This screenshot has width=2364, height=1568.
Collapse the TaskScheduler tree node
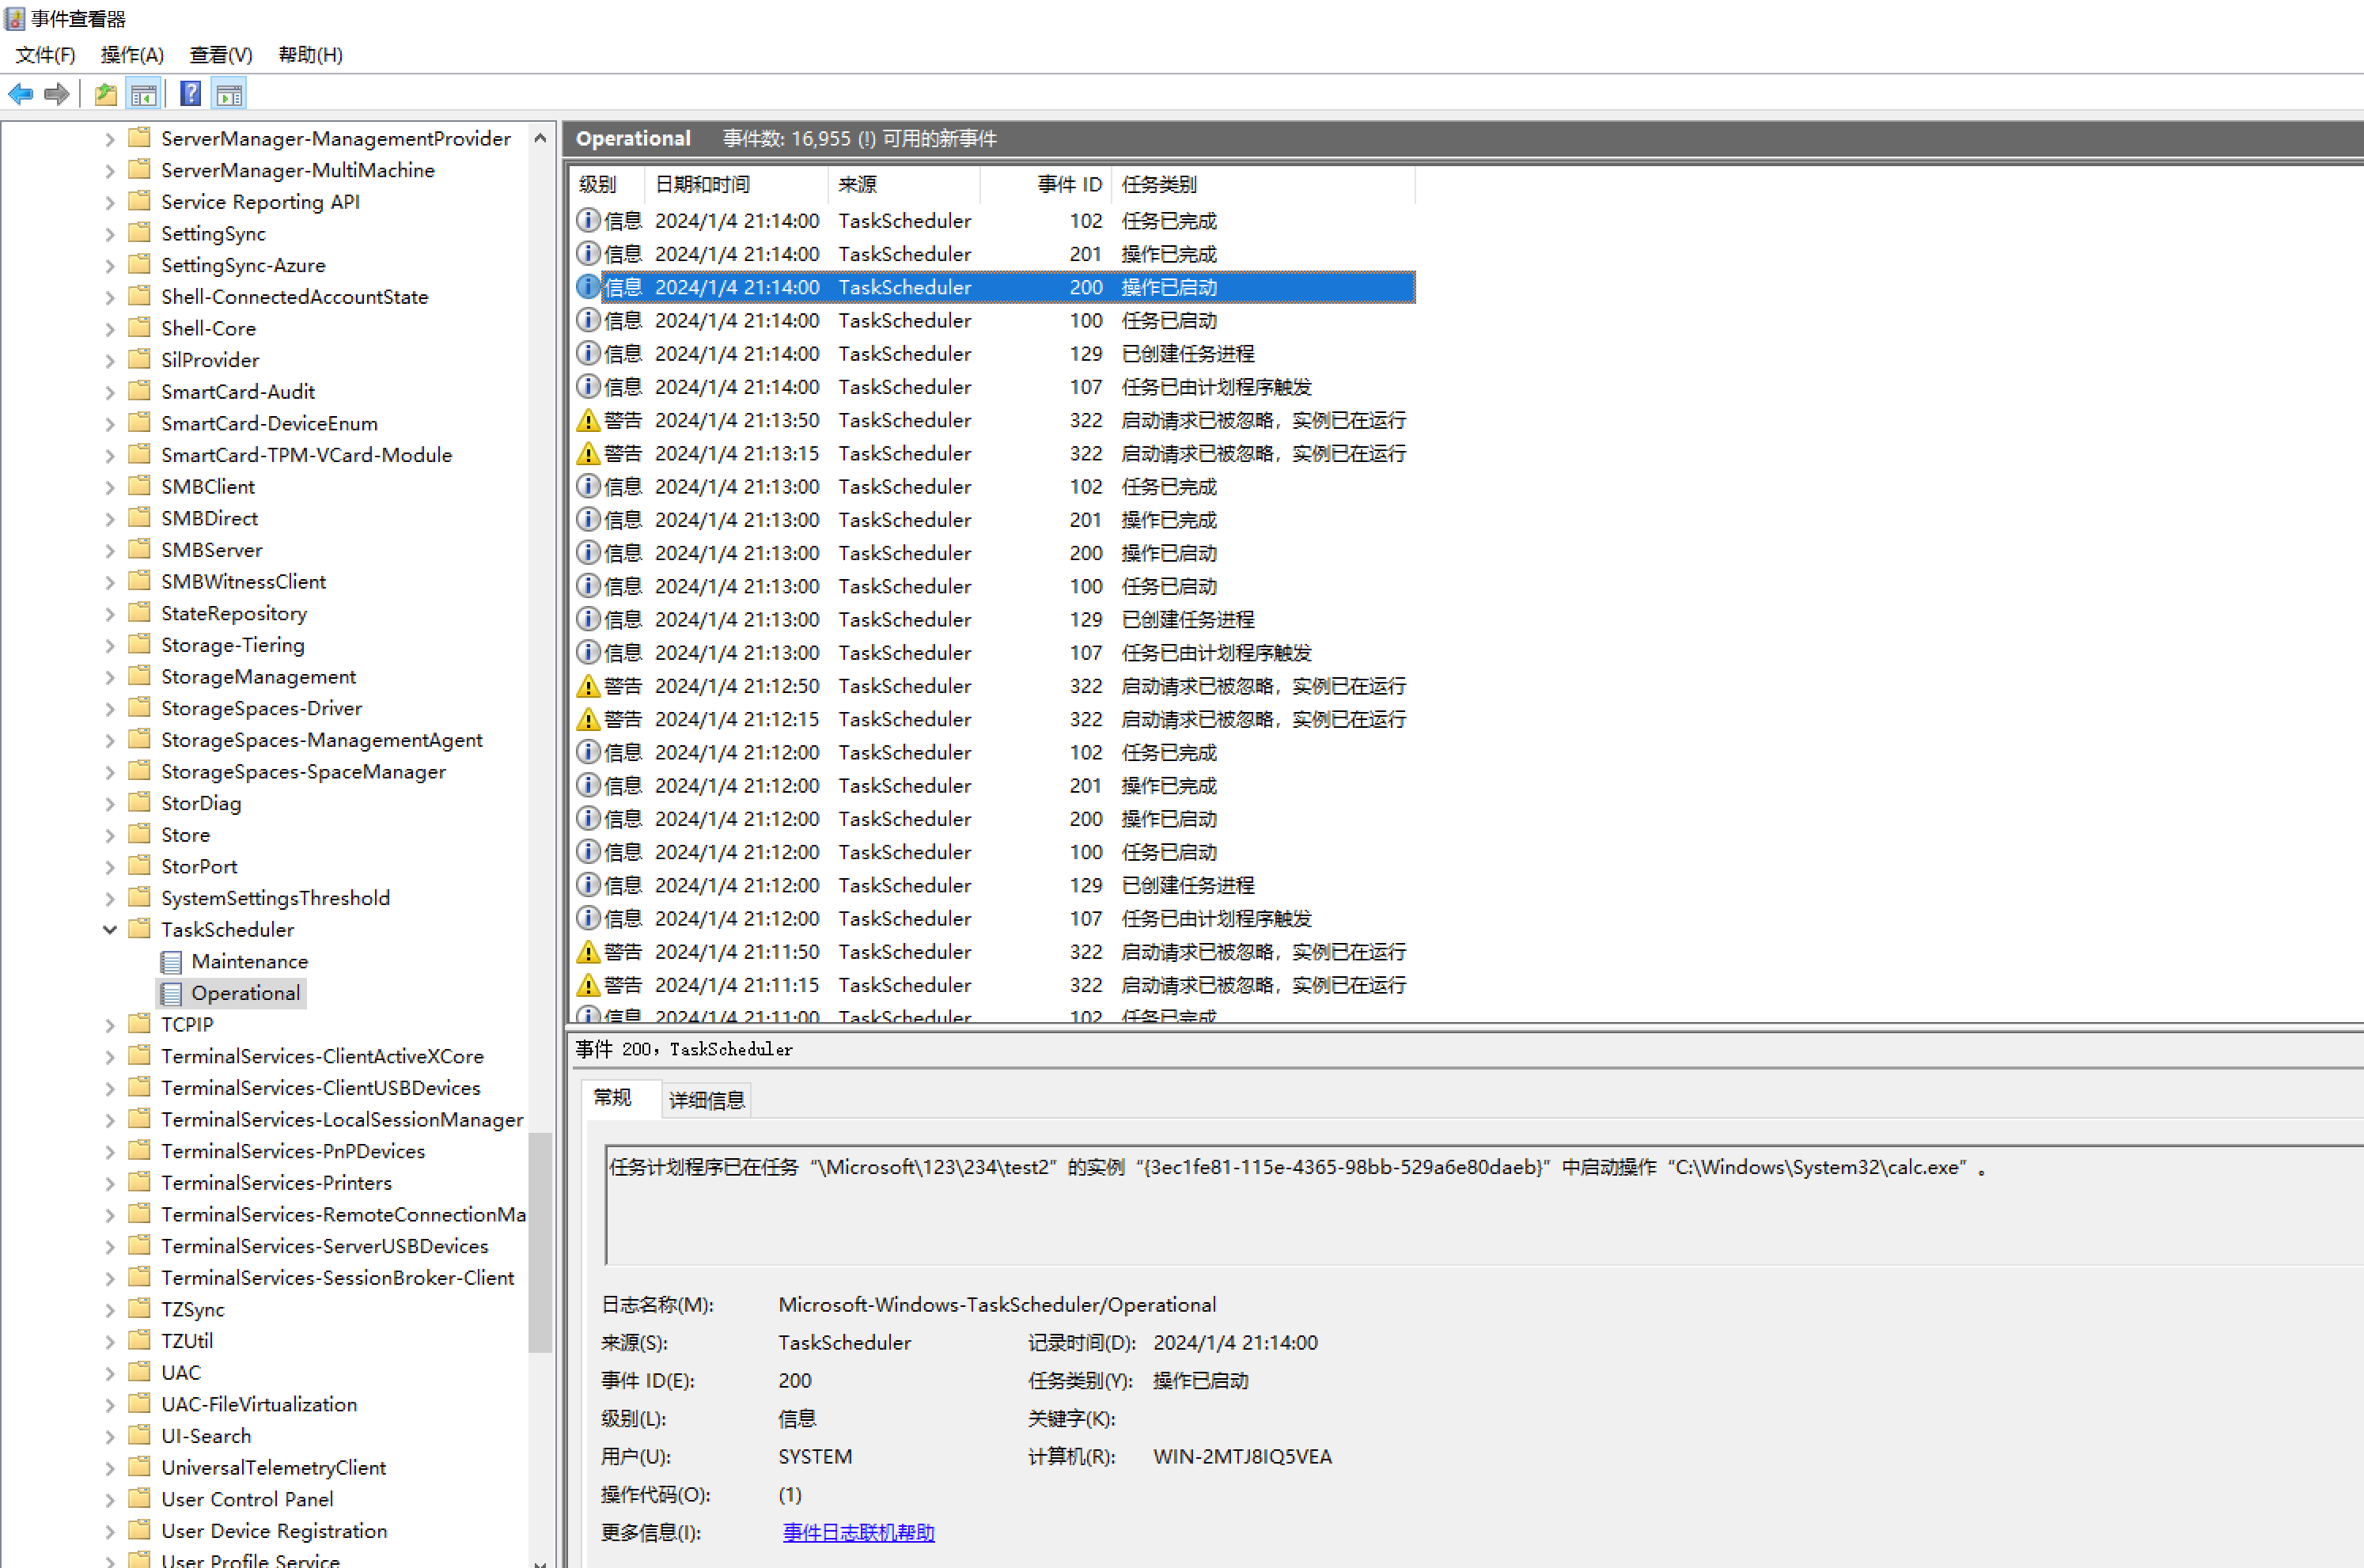pyautogui.click(x=110, y=929)
